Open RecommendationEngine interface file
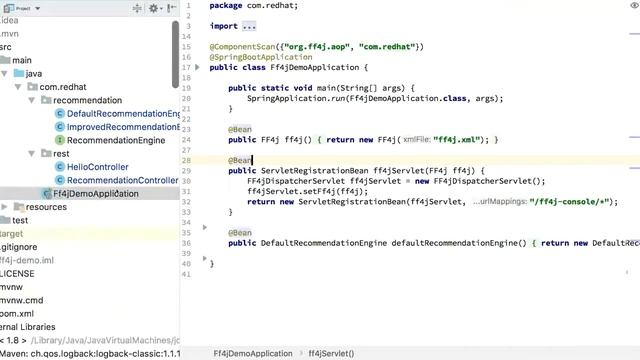 click(x=116, y=140)
